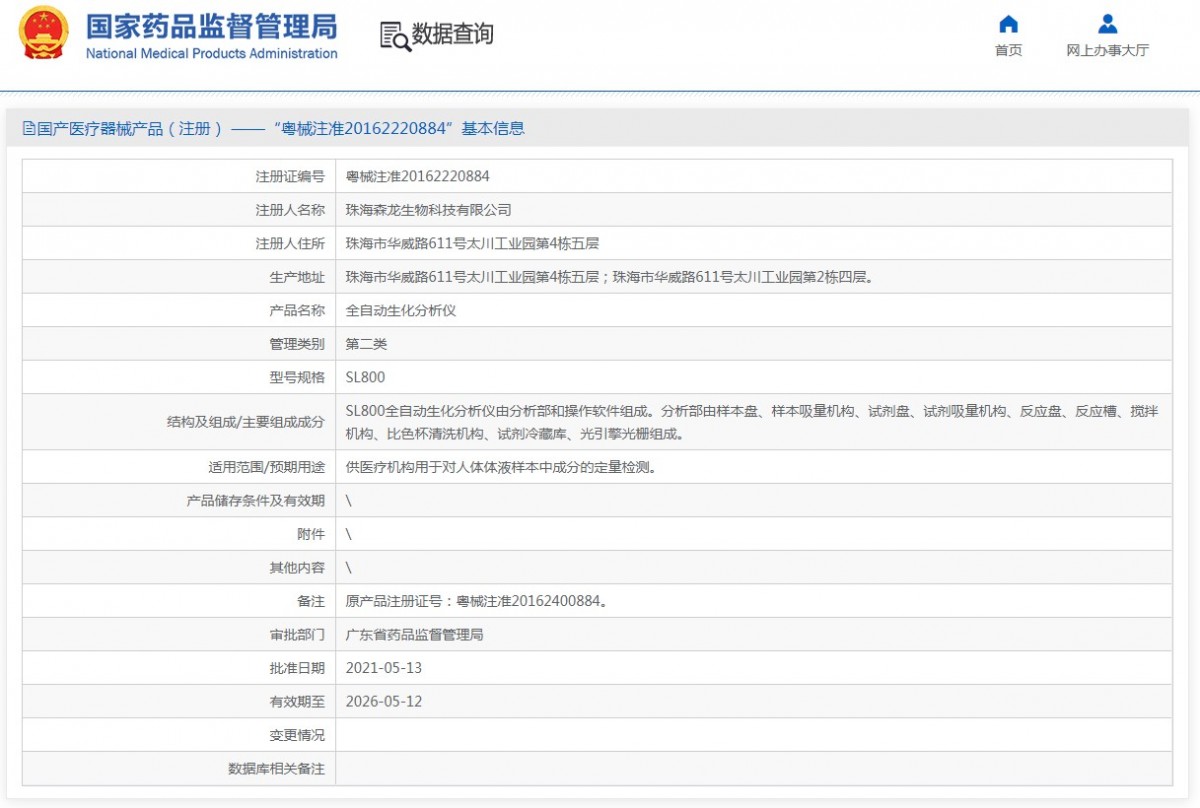Image resolution: width=1200 pixels, height=808 pixels.
Task: Click the national emblem logo
Action: pos(44,33)
